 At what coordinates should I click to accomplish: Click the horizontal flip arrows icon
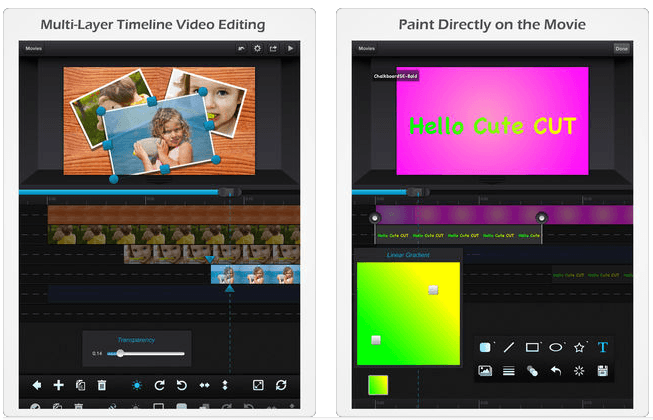point(204,385)
